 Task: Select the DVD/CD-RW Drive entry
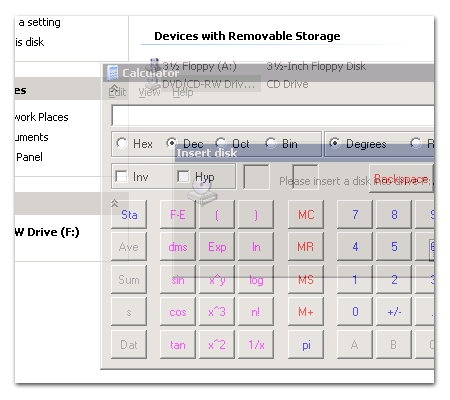209,84
